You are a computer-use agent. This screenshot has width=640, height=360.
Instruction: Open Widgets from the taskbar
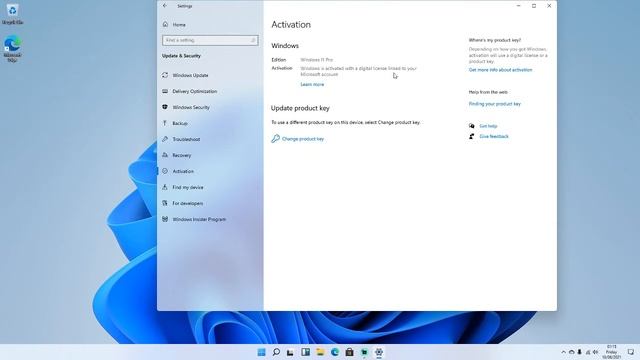click(305, 352)
